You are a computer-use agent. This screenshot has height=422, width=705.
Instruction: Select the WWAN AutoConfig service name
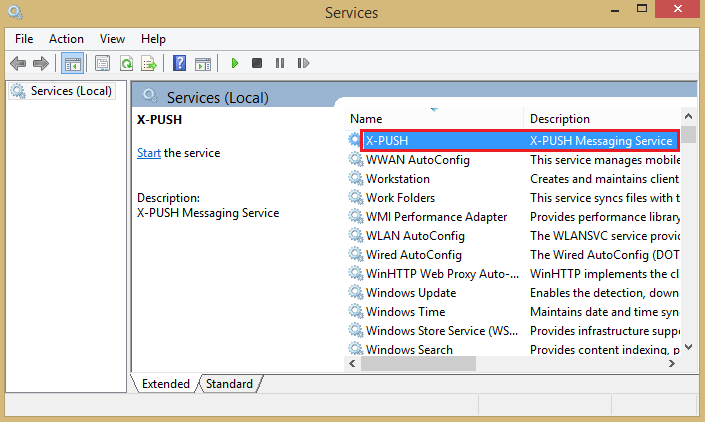418,160
